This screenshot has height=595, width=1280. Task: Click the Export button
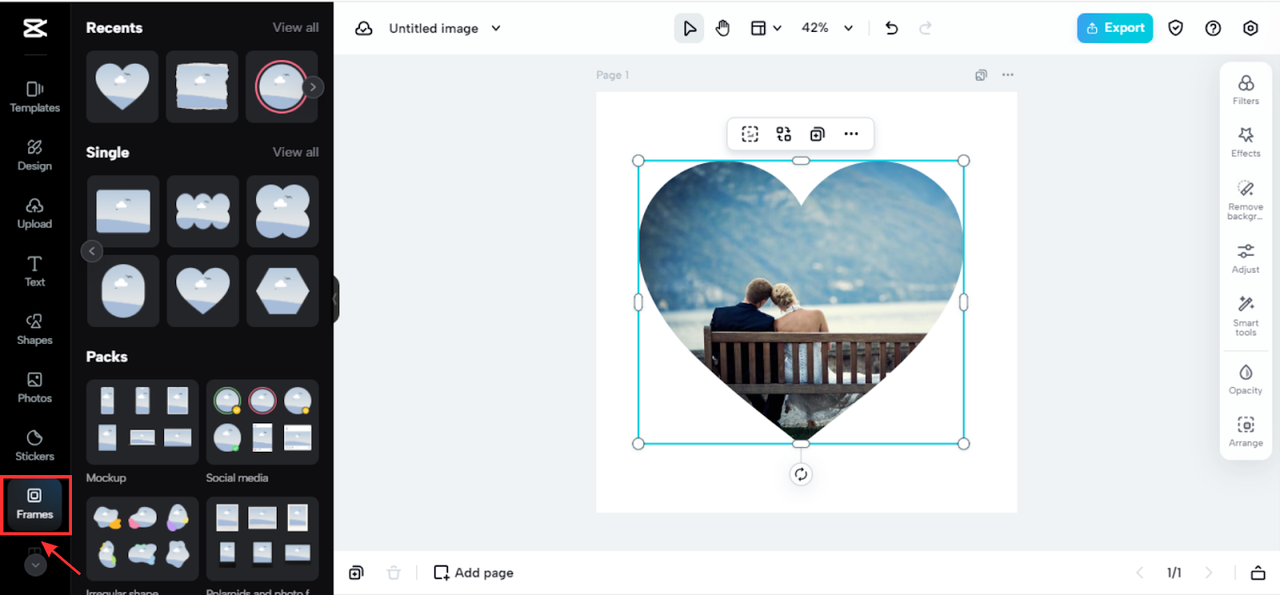coord(1115,28)
